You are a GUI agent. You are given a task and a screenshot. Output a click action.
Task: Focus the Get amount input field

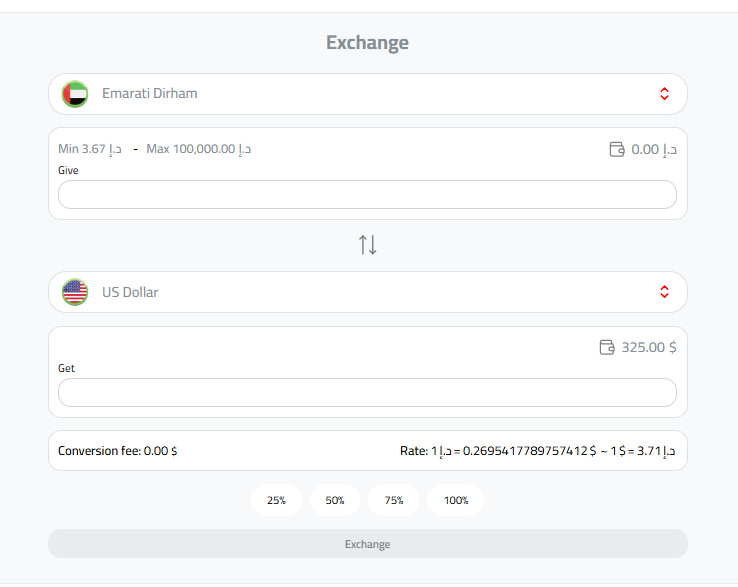point(367,393)
